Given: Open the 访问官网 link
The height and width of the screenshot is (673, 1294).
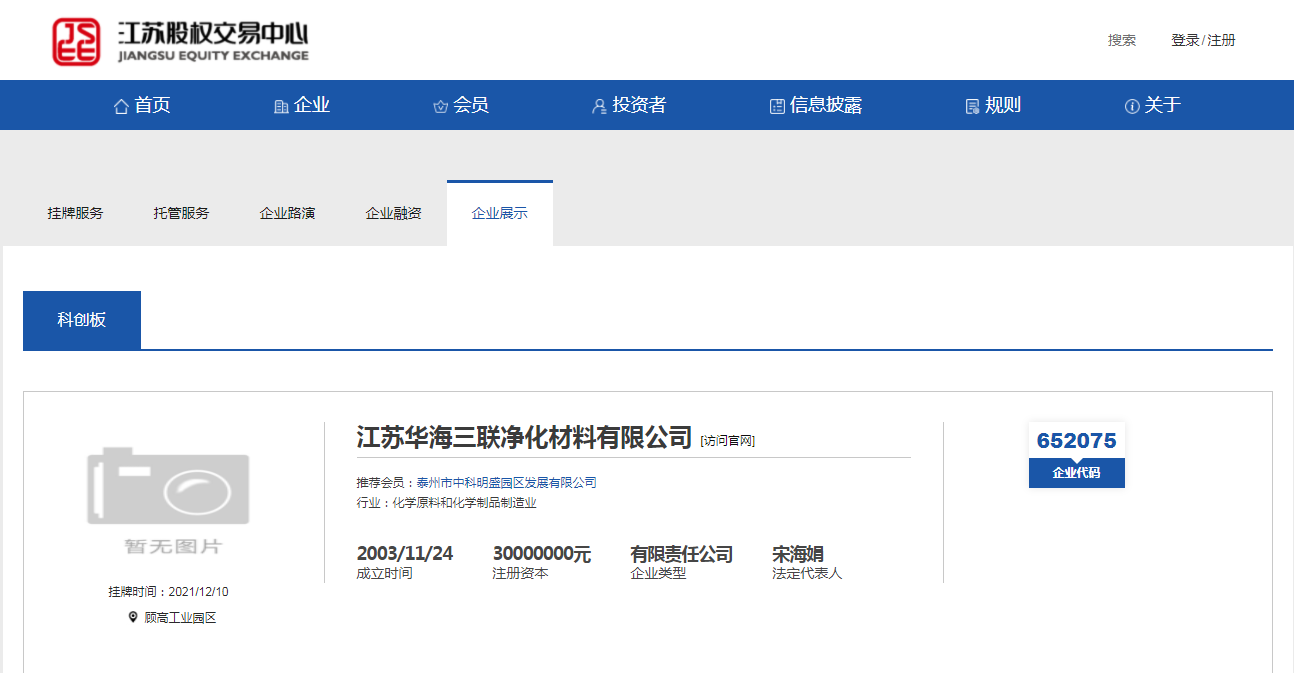Looking at the screenshot, I should [x=727, y=440].
